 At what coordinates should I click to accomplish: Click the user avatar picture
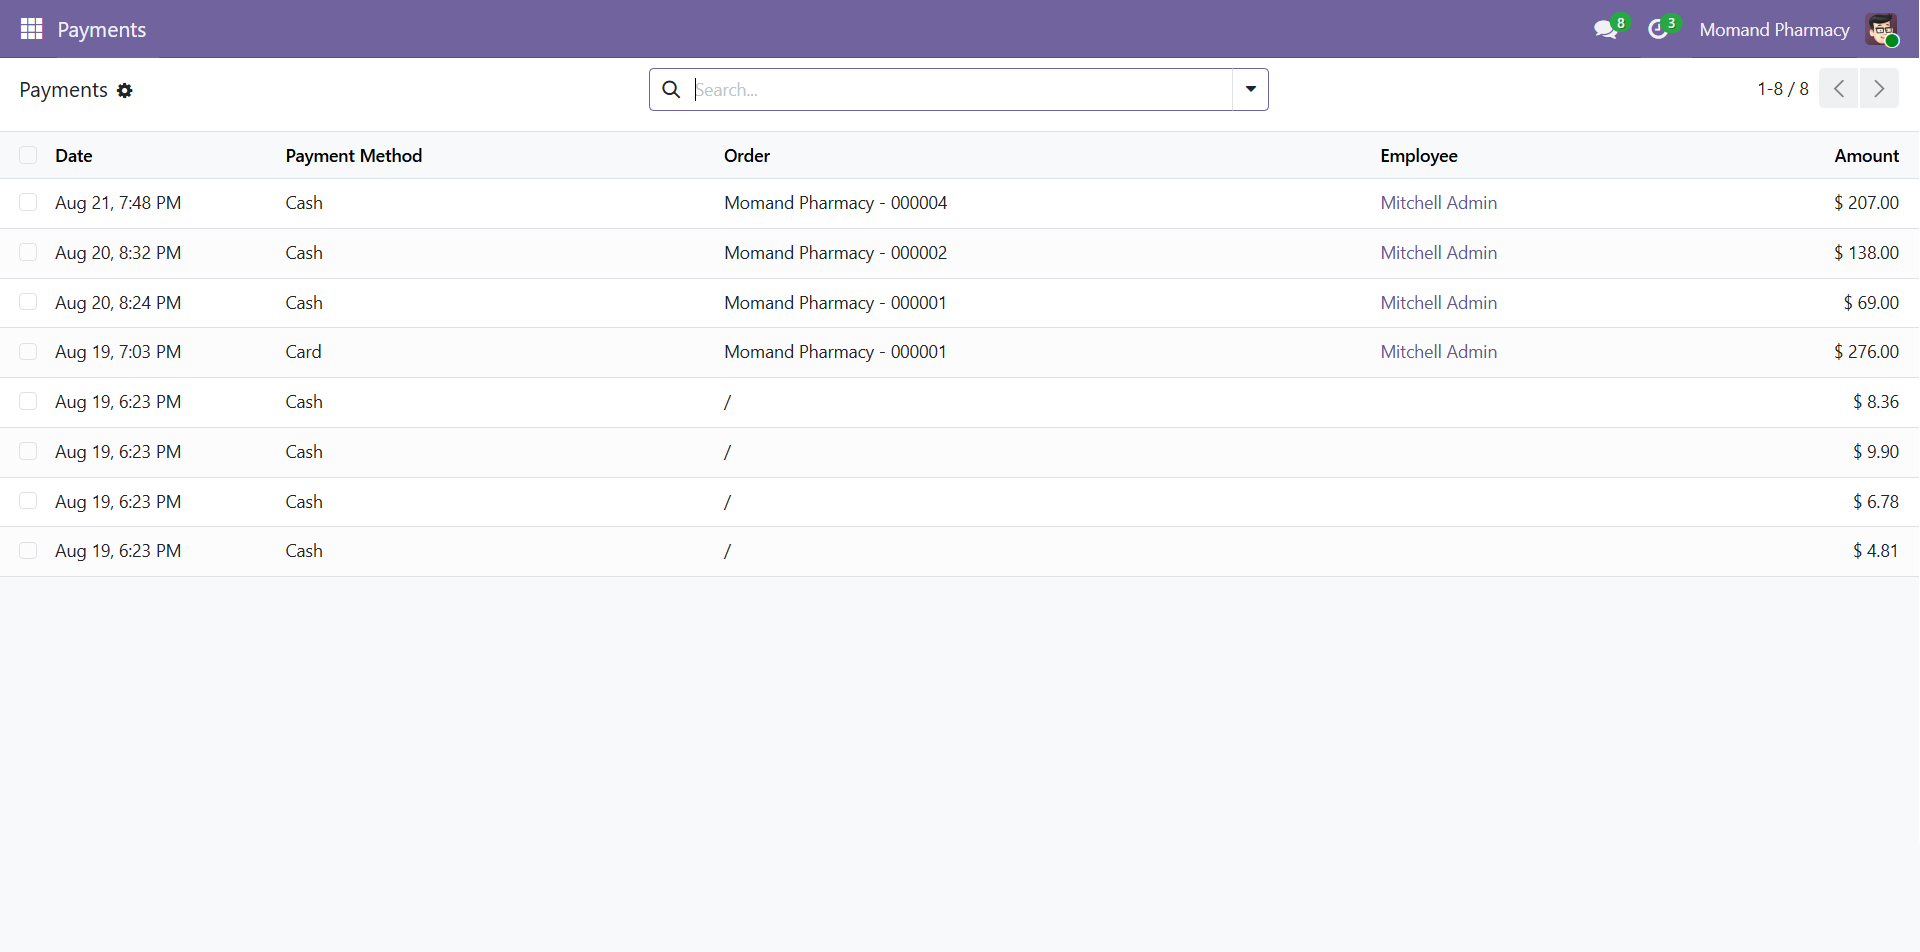tap(1881, 29)
